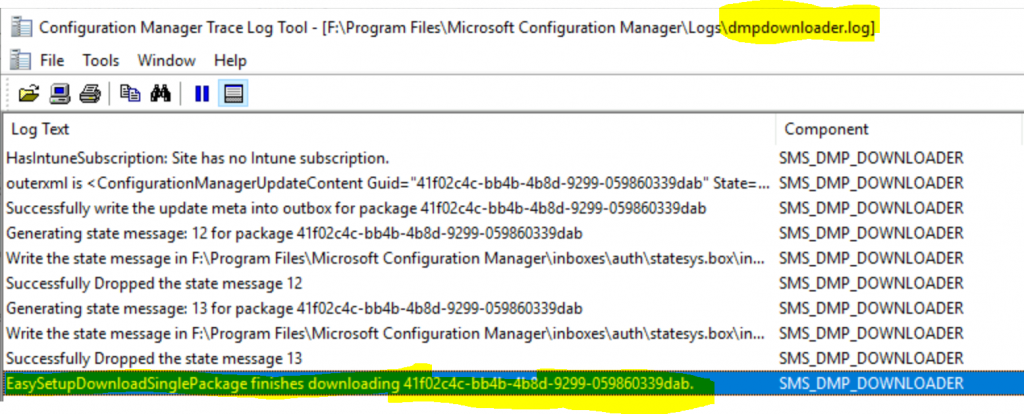Screen dimensions: 1024x414
Task: Click the dmpdownloader.log title bar text
Action: pos(799,27)
